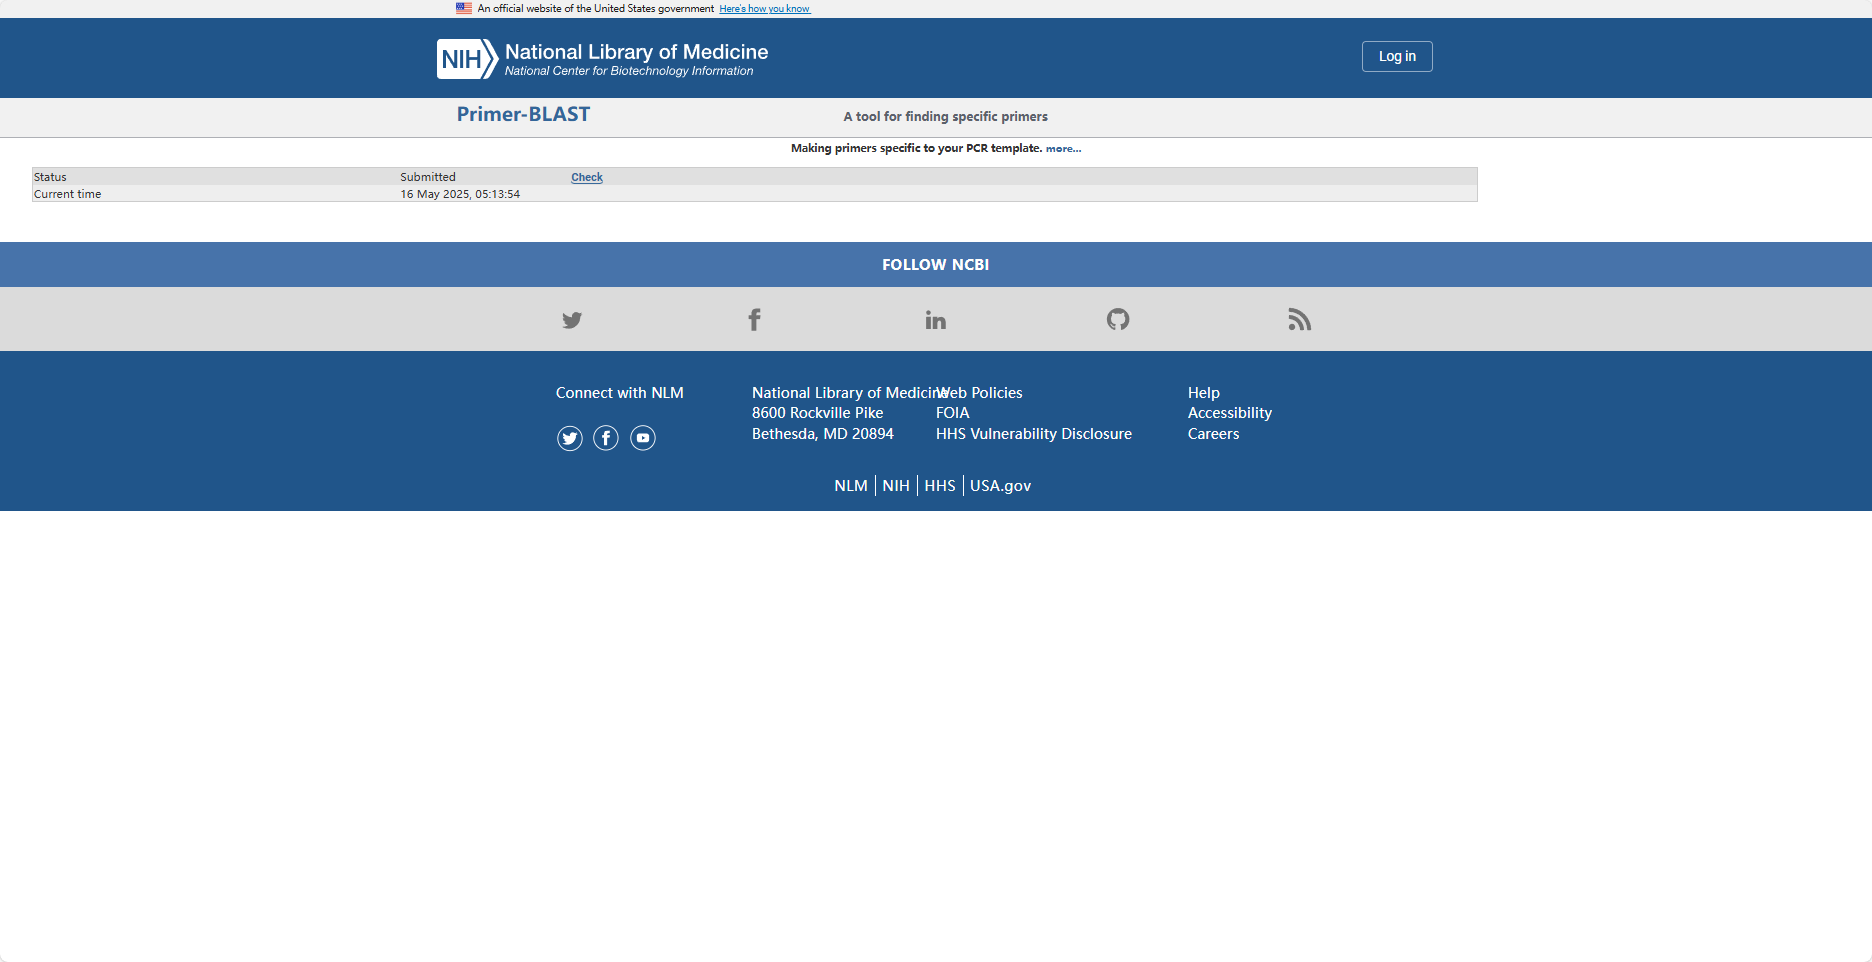The height and width of the screenshot is (962, 1872).
Task: Open the 'Here's how you know' link
Action: point(765,9)
